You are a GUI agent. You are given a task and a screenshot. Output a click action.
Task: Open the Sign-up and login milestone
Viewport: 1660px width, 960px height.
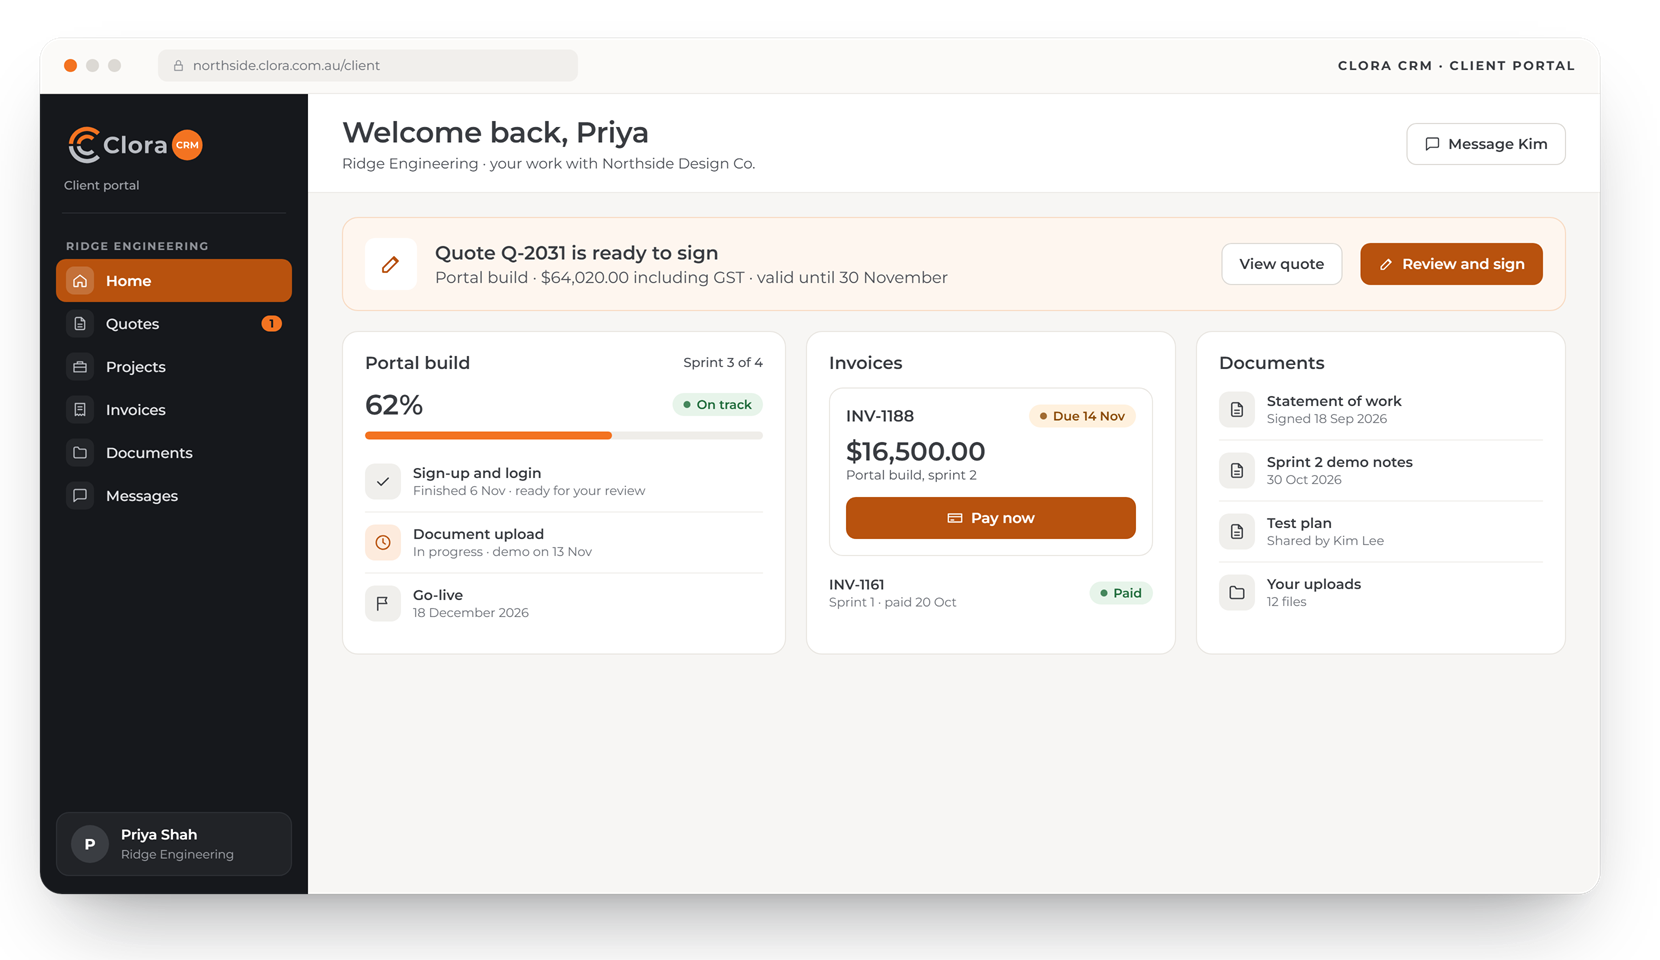(564, 481)
